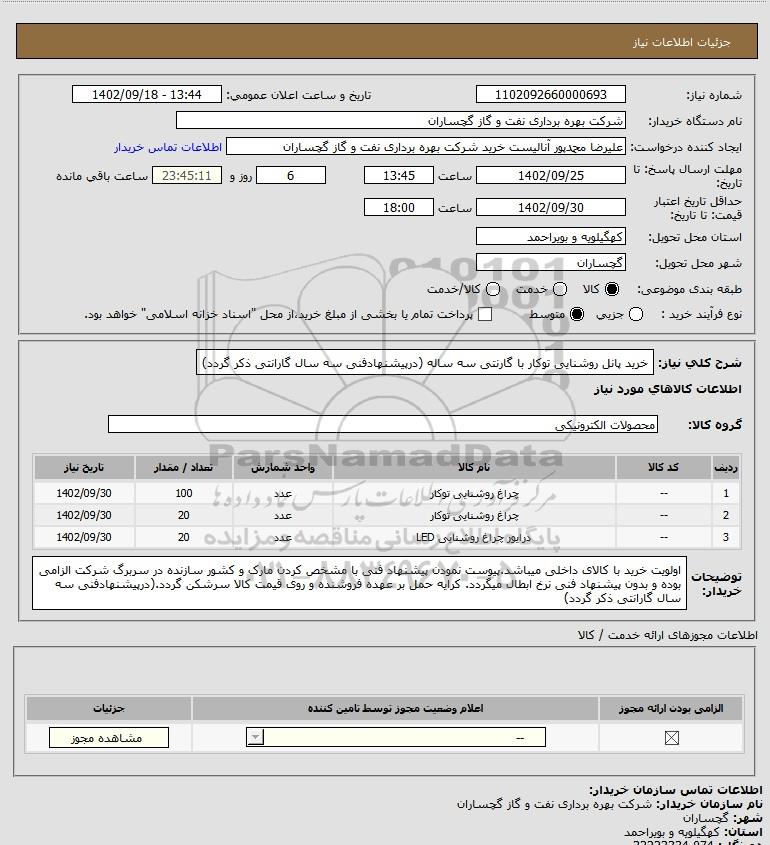Click the general need description field

click(425, 363)
